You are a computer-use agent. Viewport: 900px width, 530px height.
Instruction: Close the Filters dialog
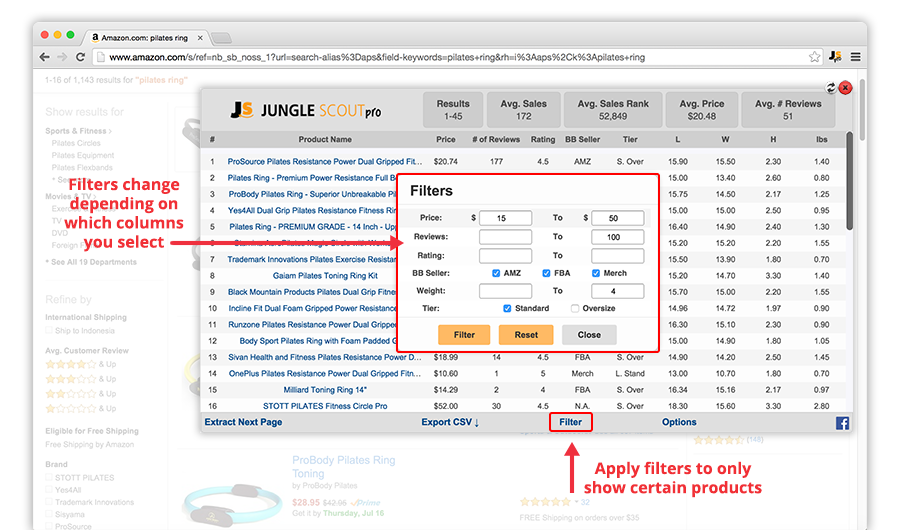pos(589,335)
